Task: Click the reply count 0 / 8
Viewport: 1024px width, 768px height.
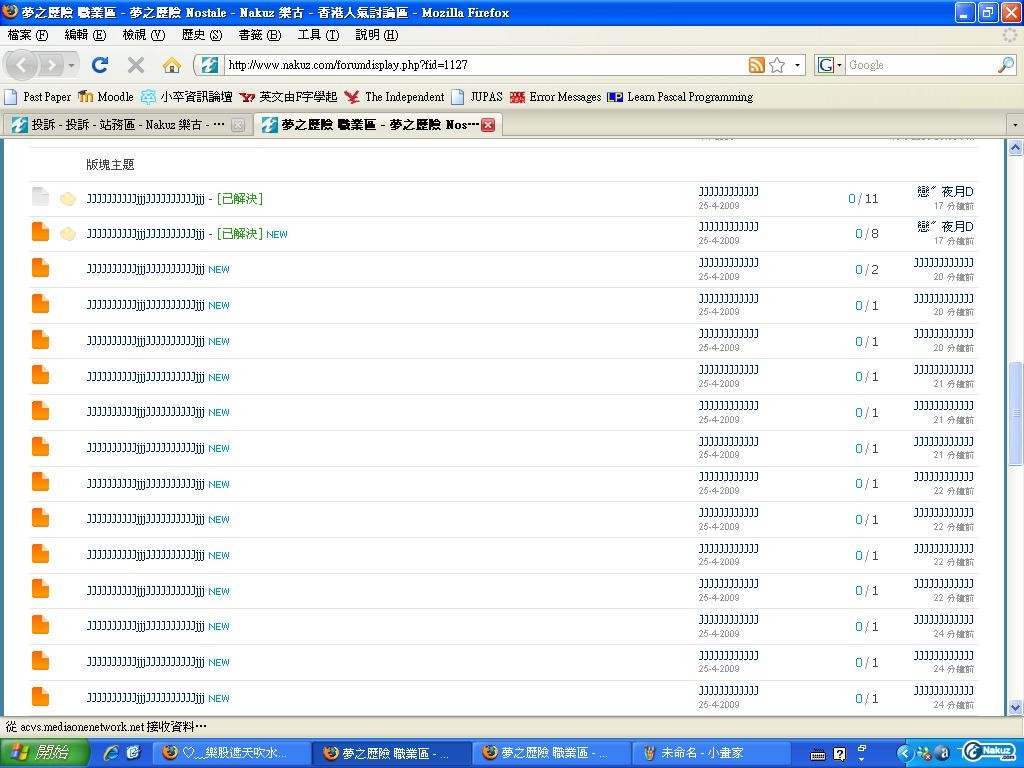Action: [x=867, y=234]
